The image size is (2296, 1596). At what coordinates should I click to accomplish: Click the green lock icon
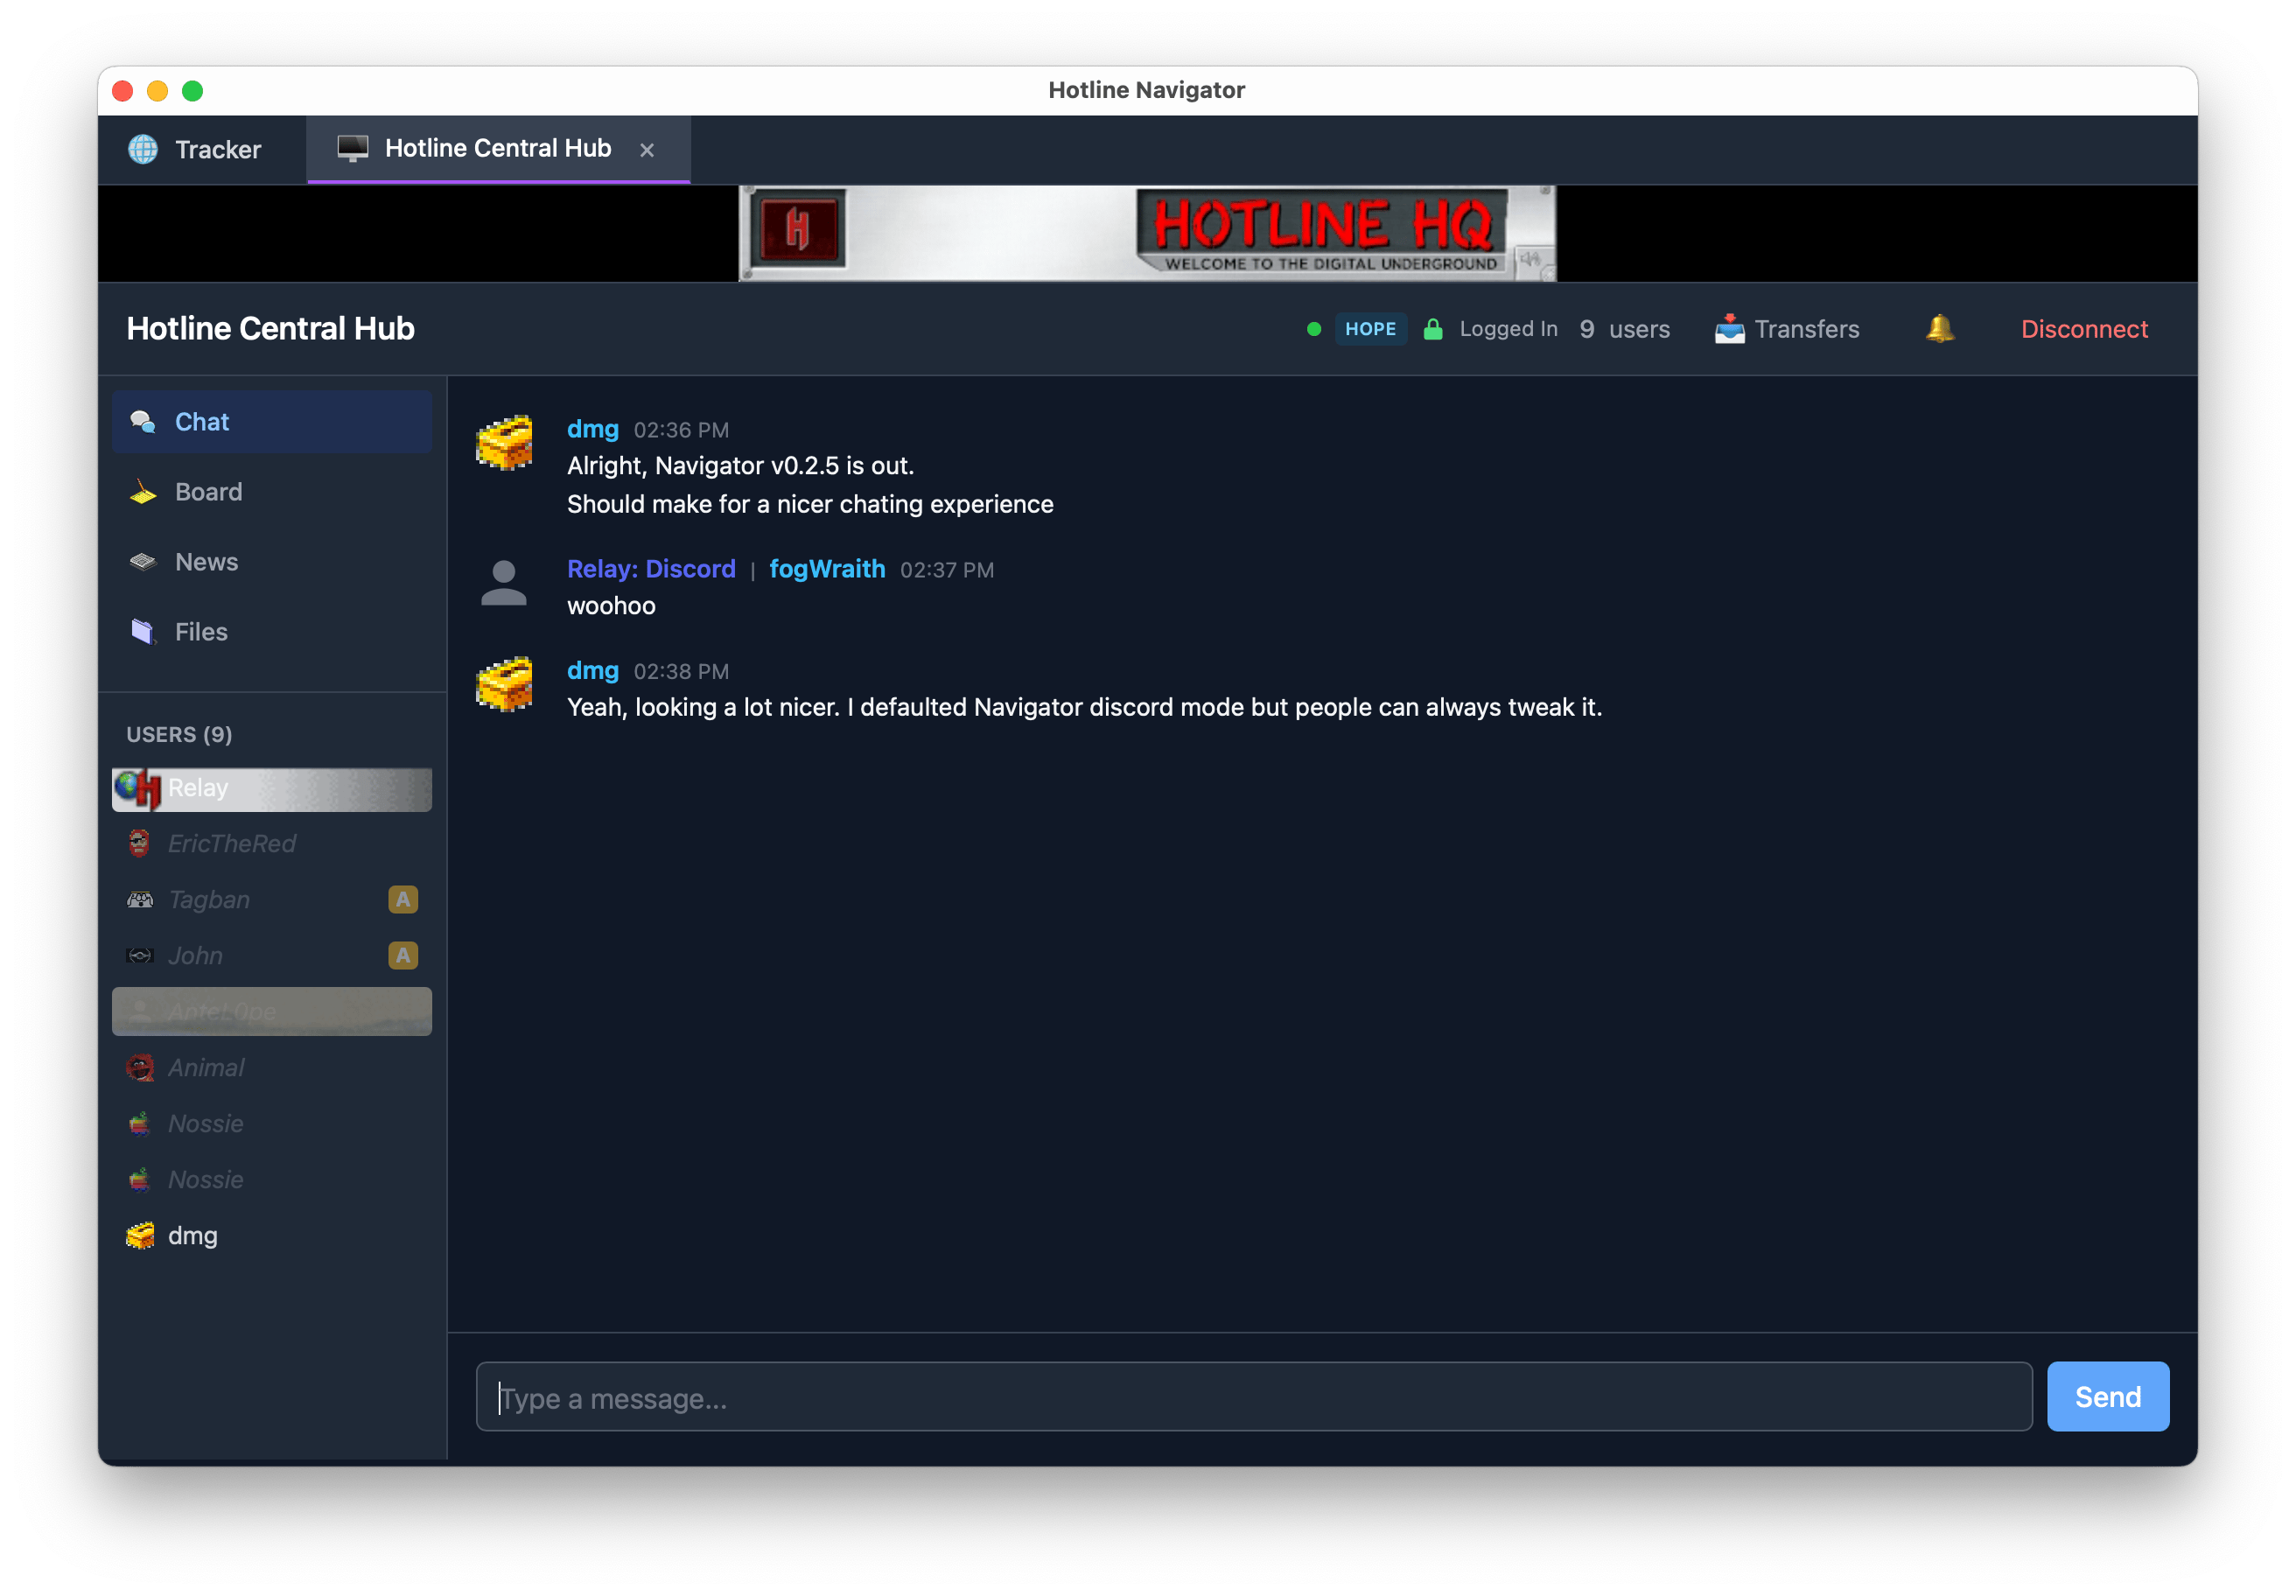tap(1432, 329)
